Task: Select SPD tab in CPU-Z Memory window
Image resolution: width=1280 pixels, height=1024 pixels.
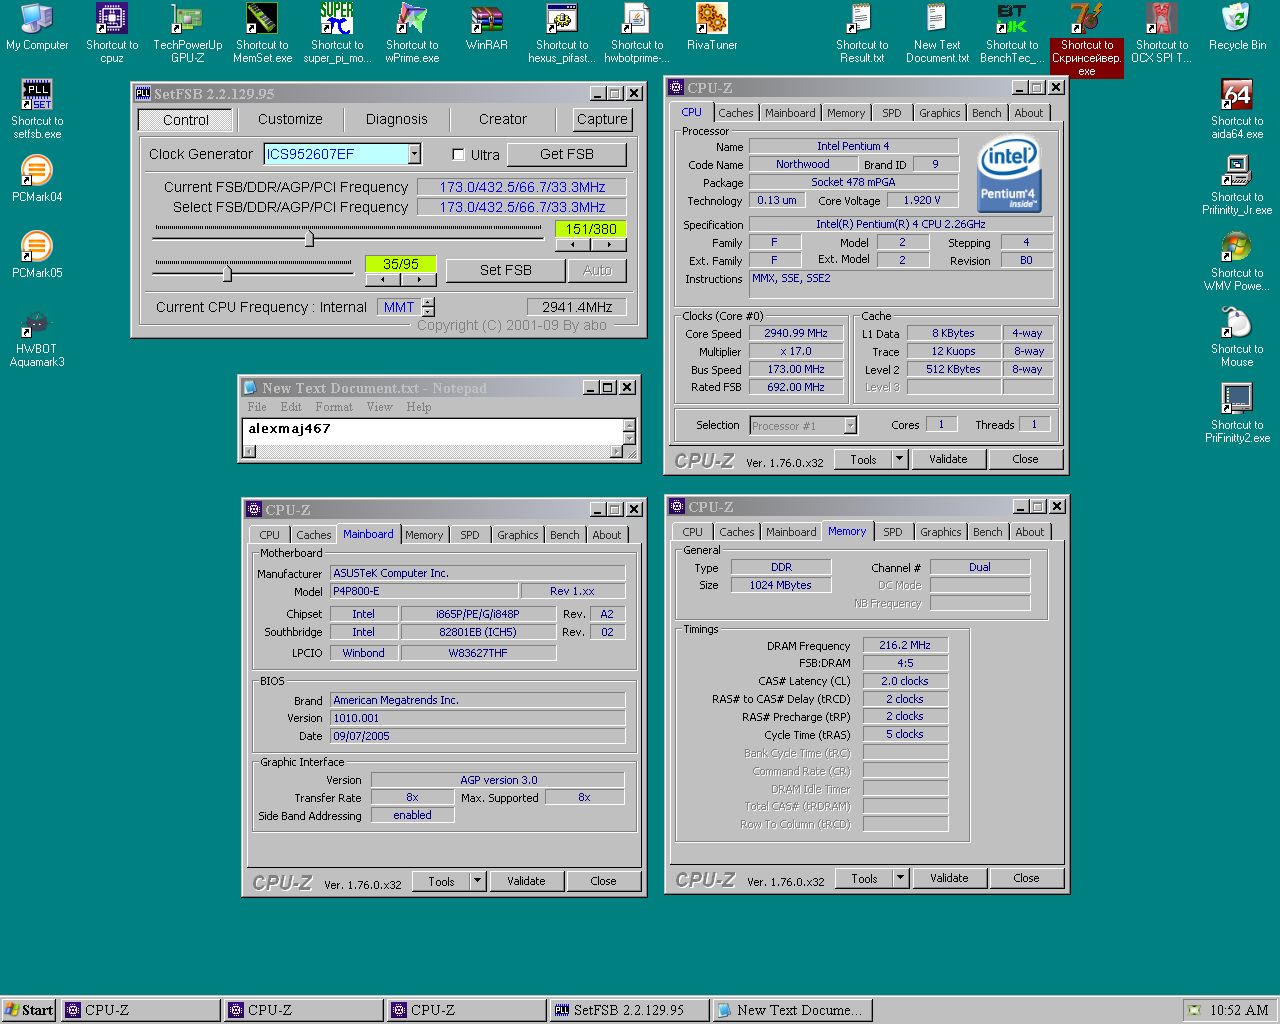Action: 892,532
